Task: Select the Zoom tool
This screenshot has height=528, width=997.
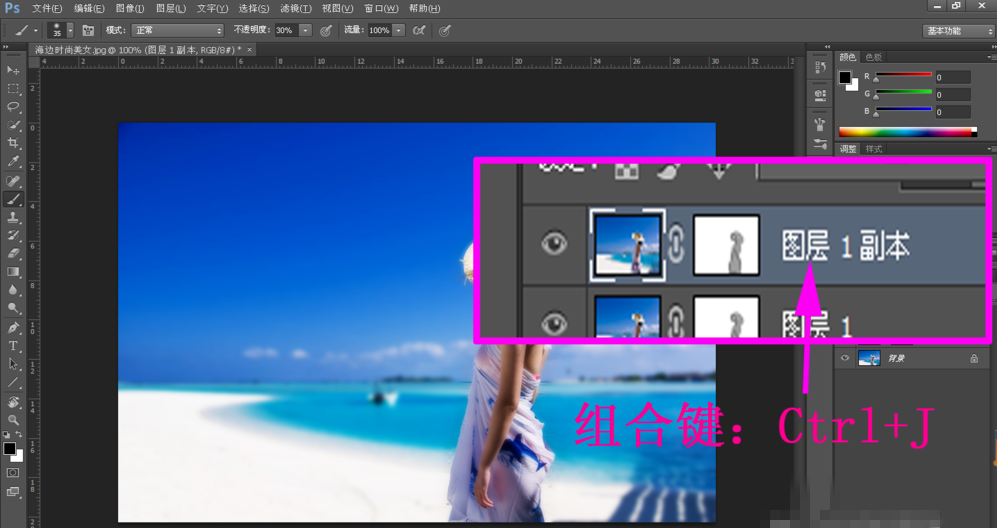Action: [13, 420]
